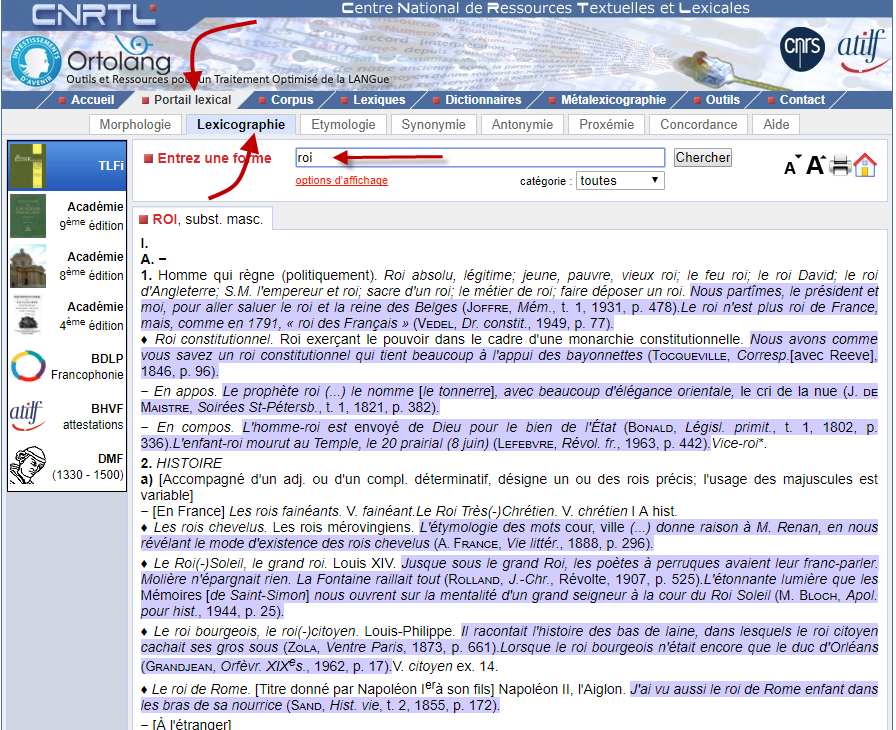The height and width of the screenshot is (730, 896).
Task: Switch to the Etymologie tab
Action: pos(343,125)
